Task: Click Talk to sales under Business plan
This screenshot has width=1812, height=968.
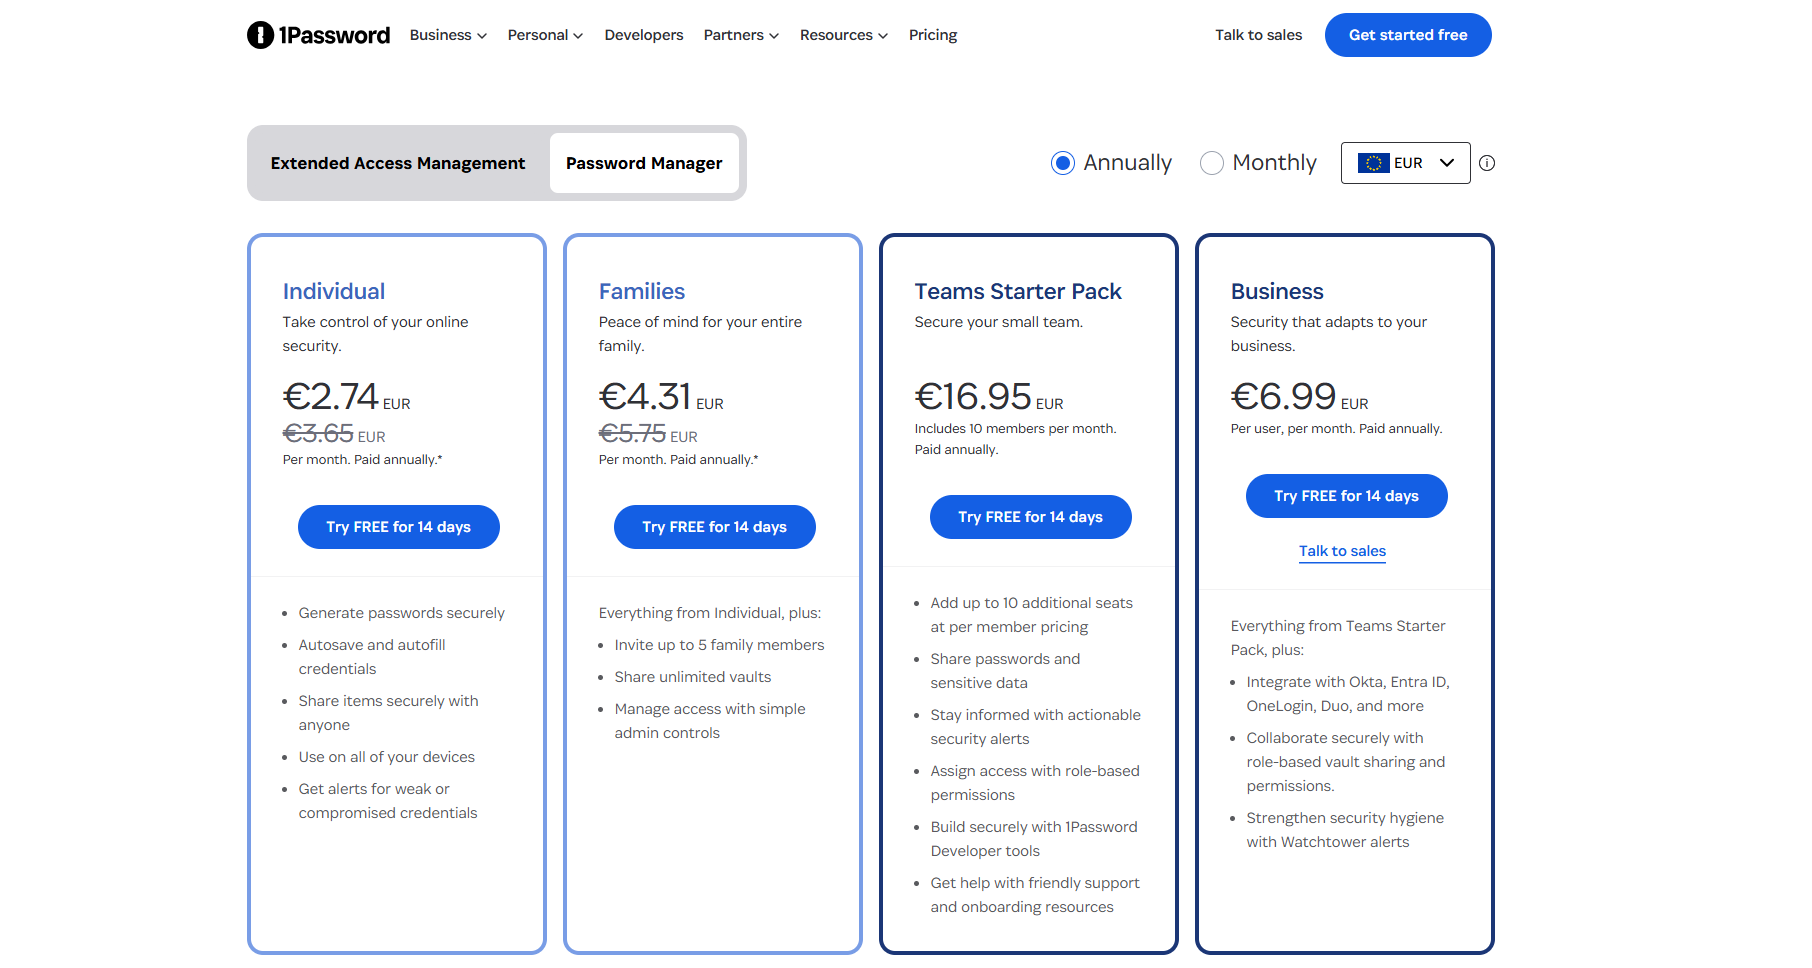Action: (1342, 551)
